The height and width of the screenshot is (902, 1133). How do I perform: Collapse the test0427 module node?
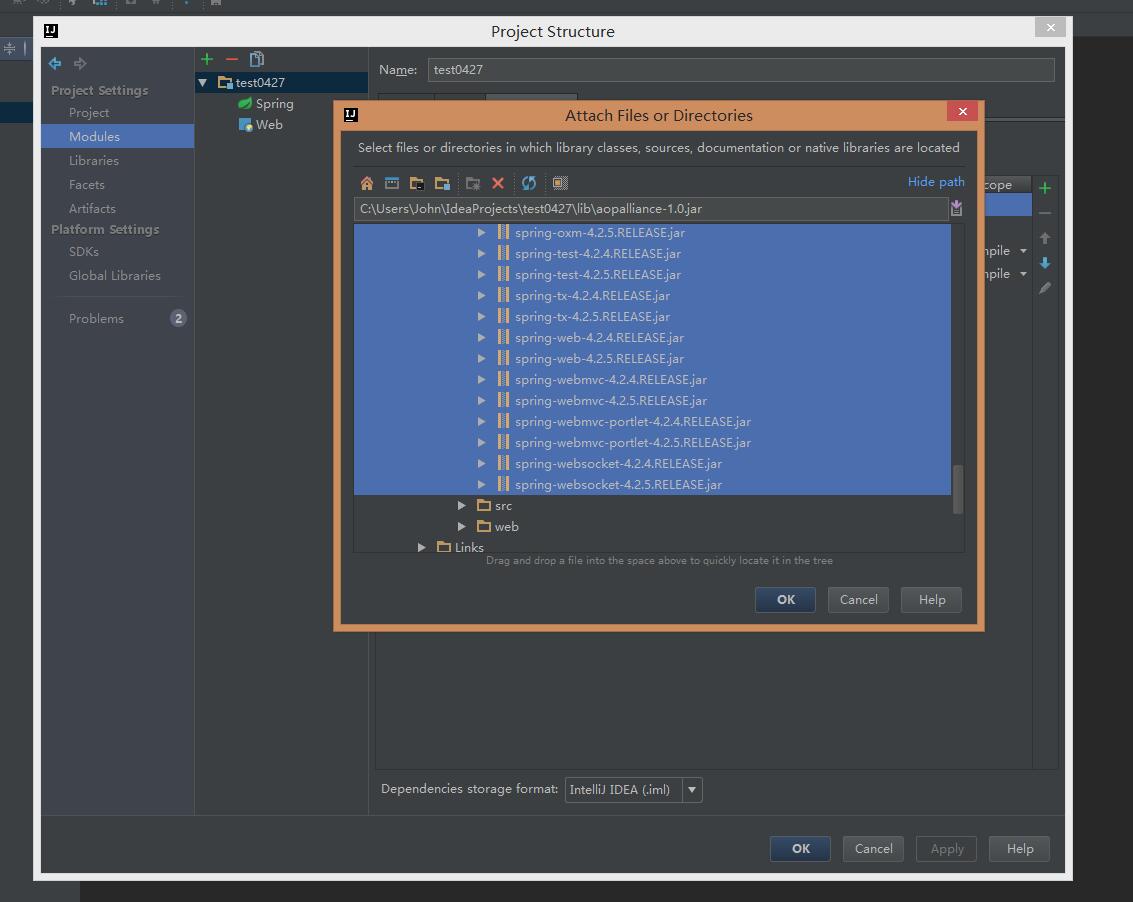203,82
